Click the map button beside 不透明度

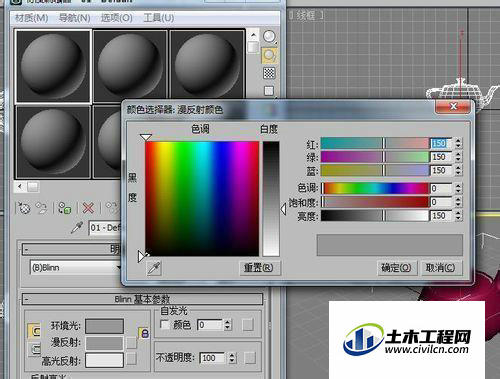[x=250, y=358]
